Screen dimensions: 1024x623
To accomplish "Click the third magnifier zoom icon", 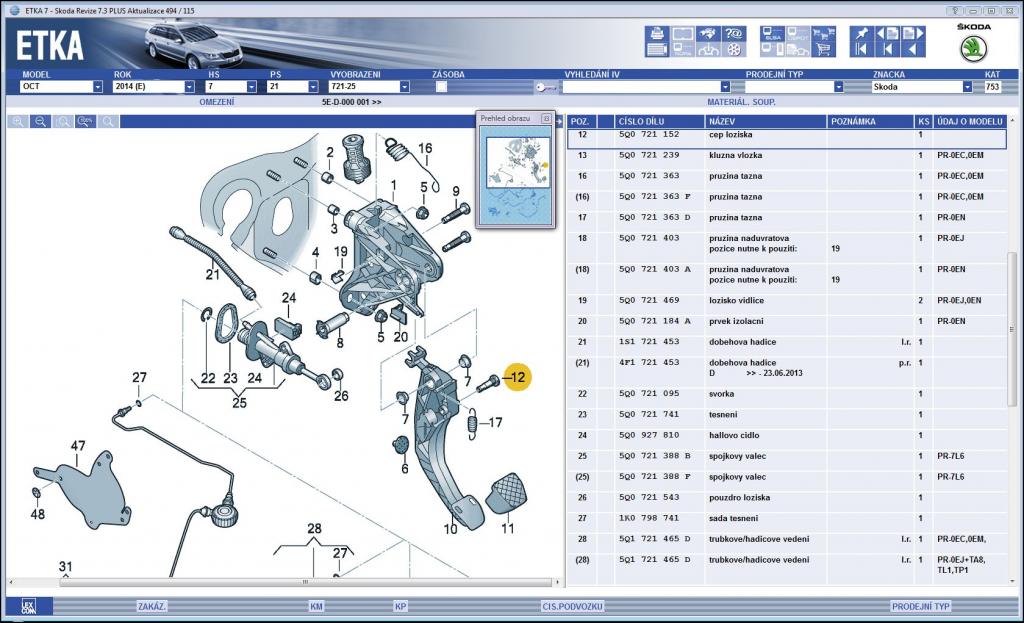I will click(x=63, y=121).
